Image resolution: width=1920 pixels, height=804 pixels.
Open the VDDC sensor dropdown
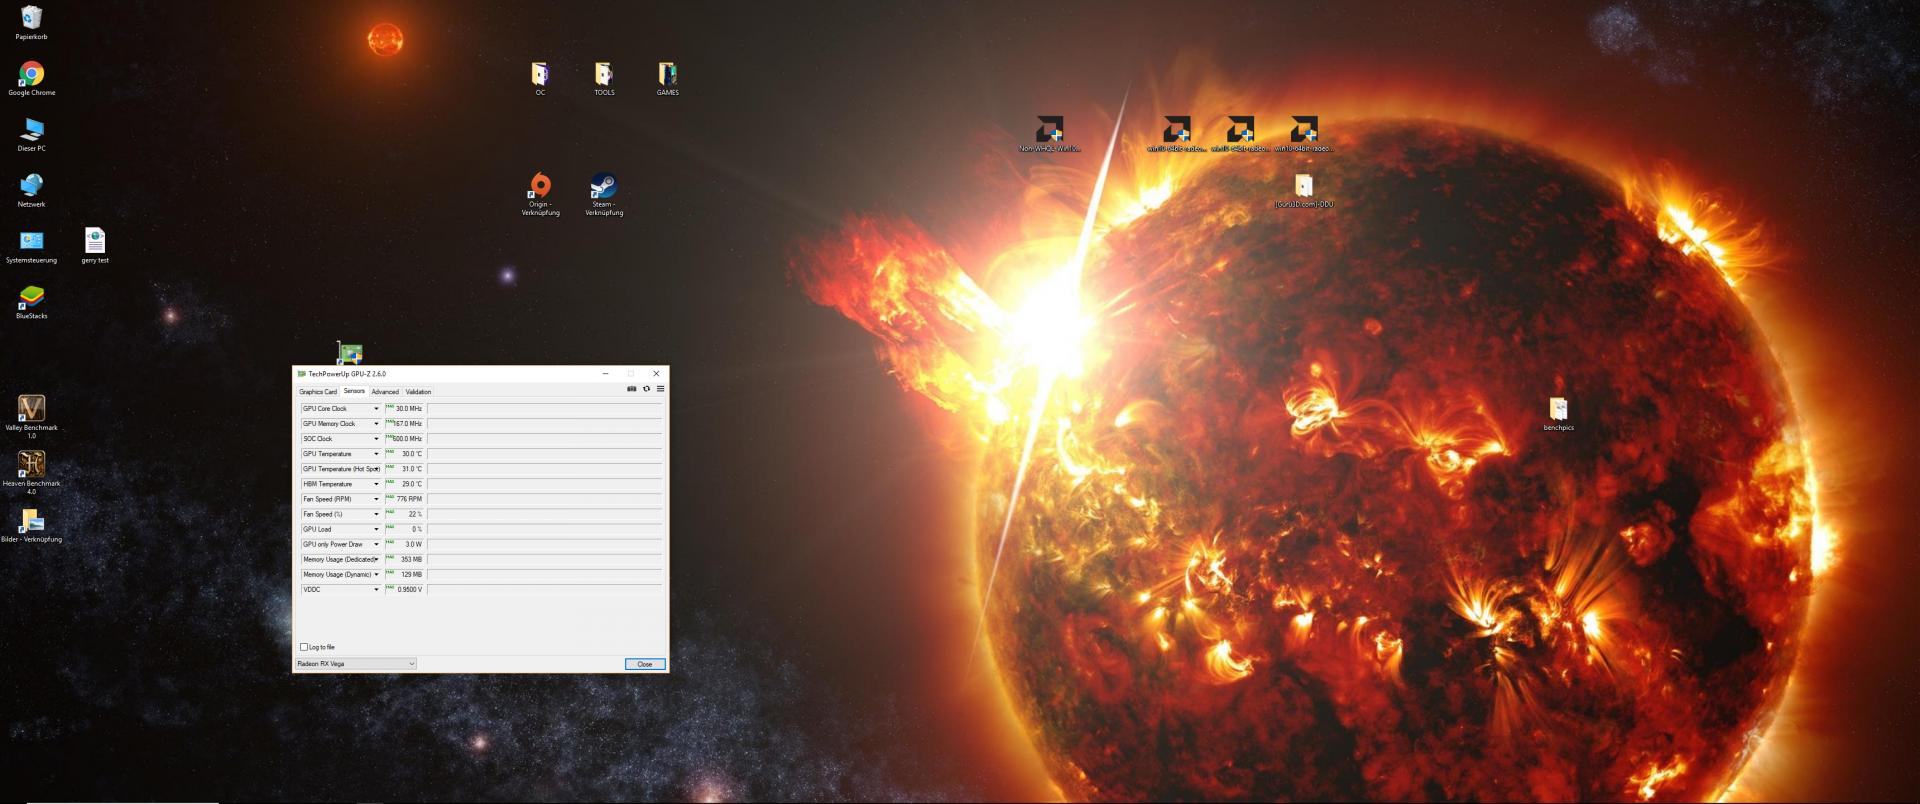point(376,589)
